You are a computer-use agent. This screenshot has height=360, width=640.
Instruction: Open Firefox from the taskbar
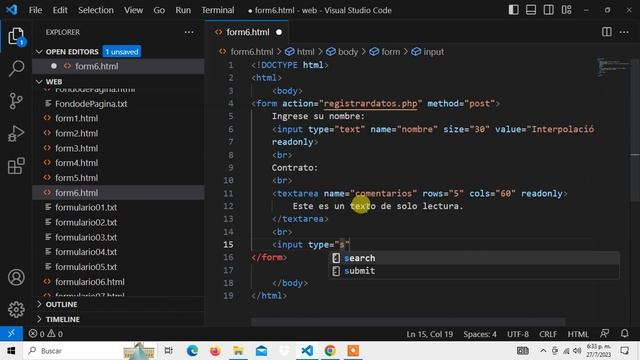pyautogui.click(x=215, y=351)
